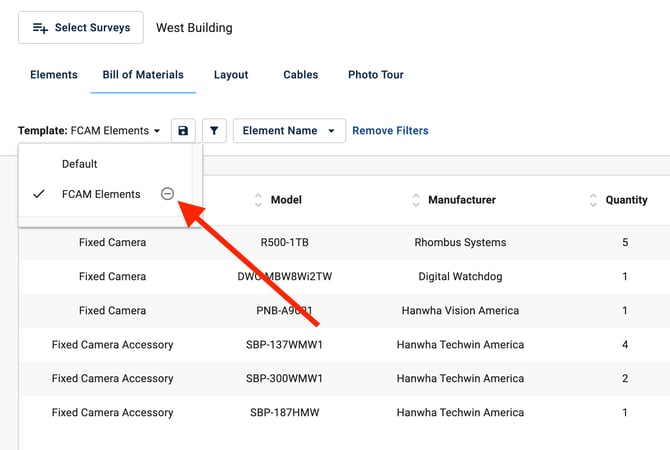Viewport: 670px width, 450px height.
Task: Select the Bill of Materials tab
Action: [143, 75]
